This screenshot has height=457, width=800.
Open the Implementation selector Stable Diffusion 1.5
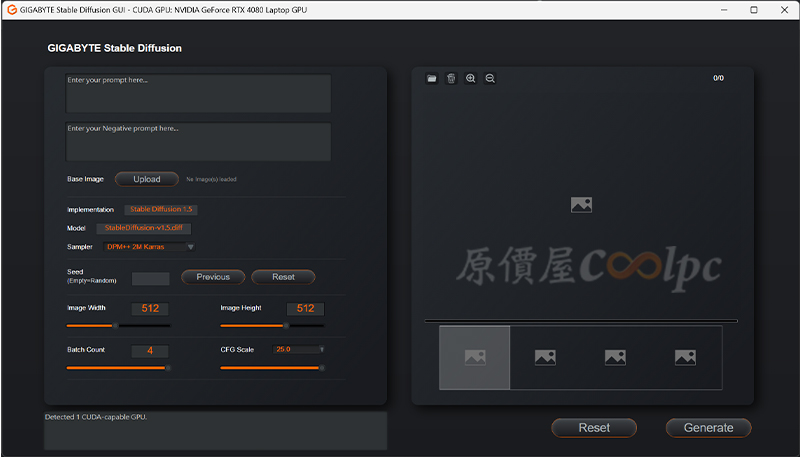pyautogui.click(x=161, y=209)
